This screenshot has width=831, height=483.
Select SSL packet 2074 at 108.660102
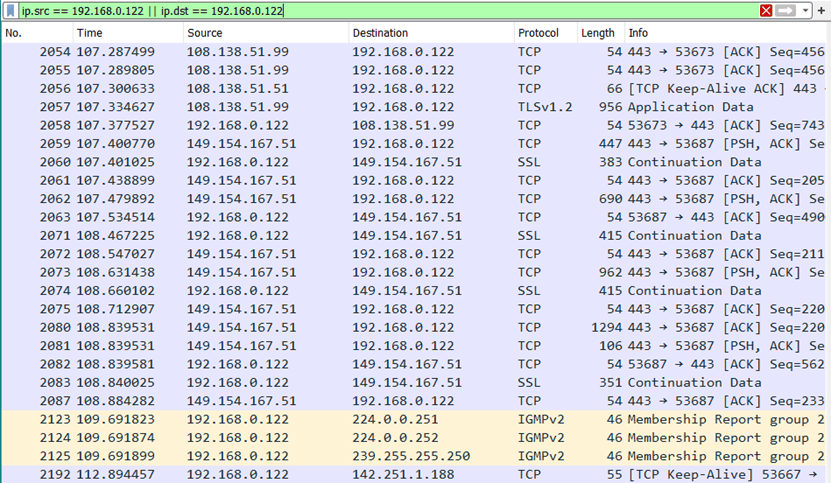pyautogui.click(x=416, y=291)
